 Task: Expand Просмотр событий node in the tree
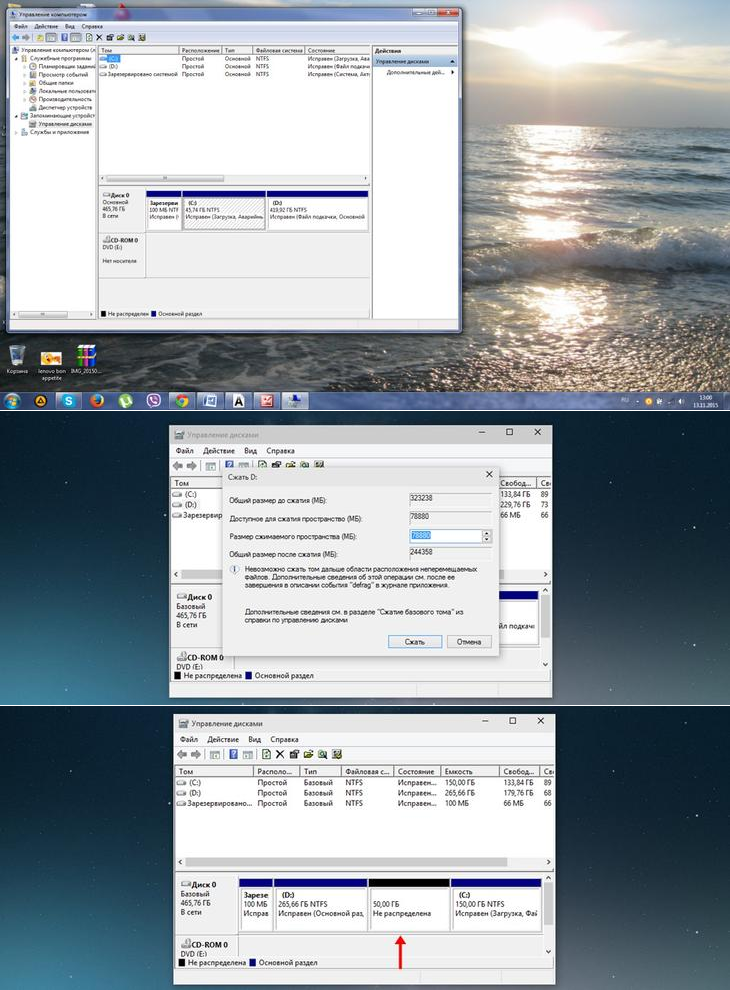[24, 75]
